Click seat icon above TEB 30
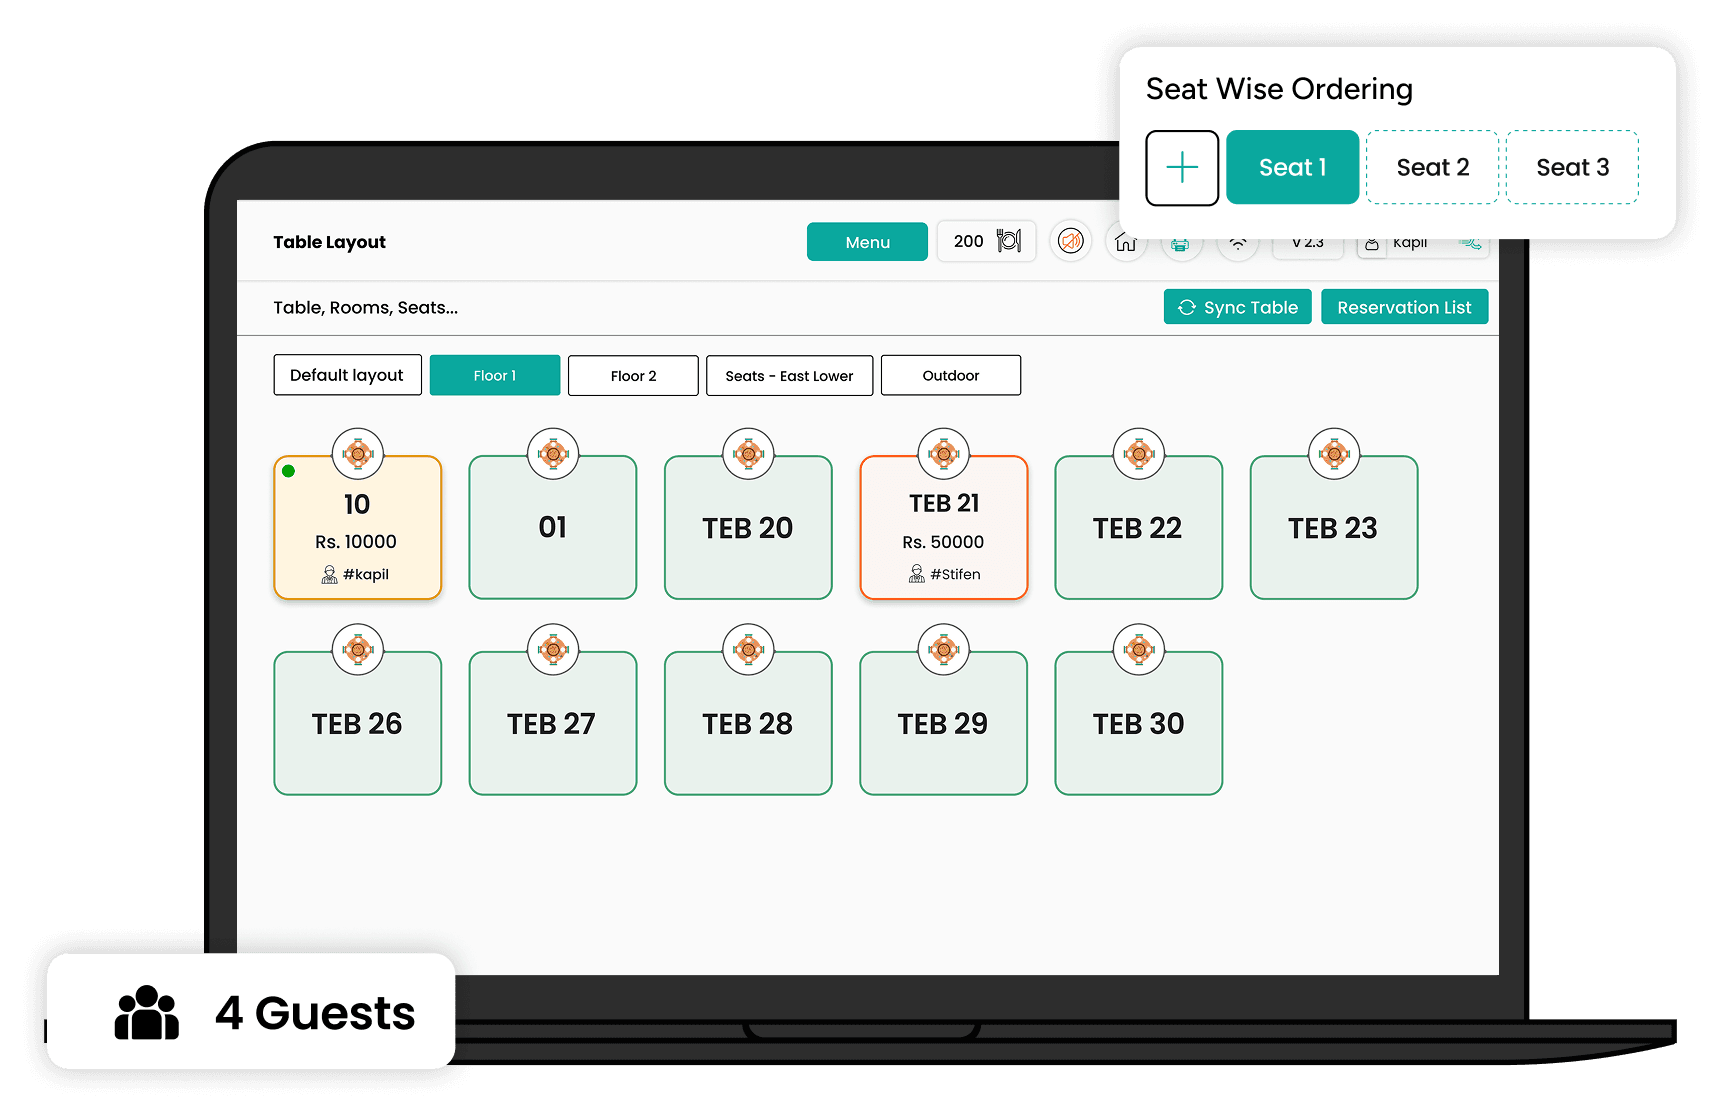 (x=1139, y=650)
